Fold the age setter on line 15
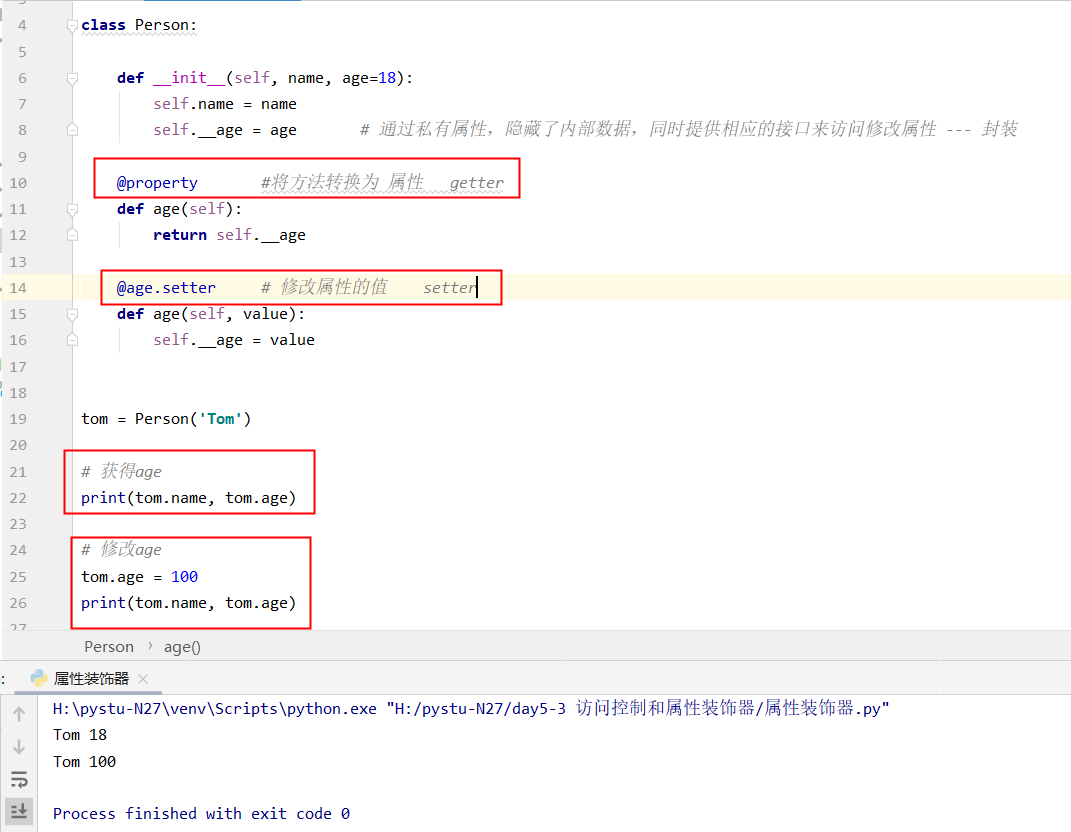This screenshot has height=832, width=1071. [x=72, y=314]
